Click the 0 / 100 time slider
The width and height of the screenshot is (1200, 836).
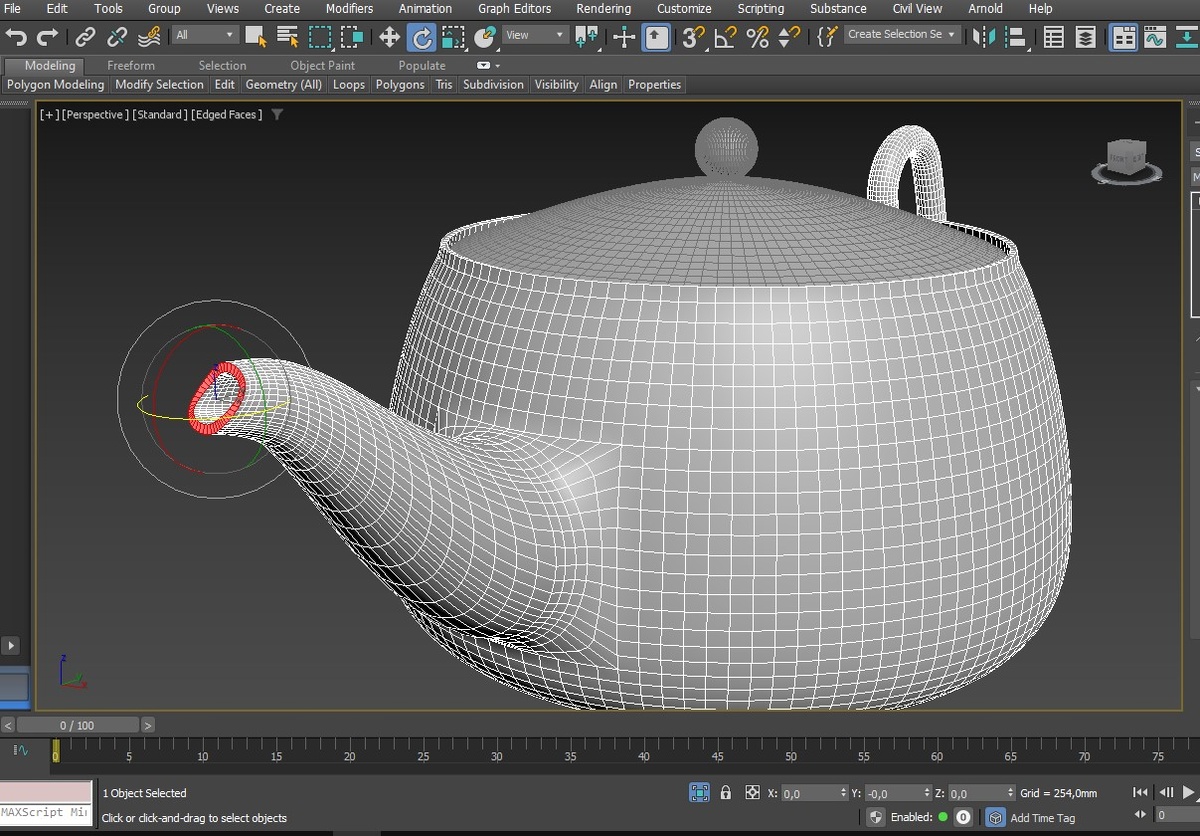click(x=77, y=725)
